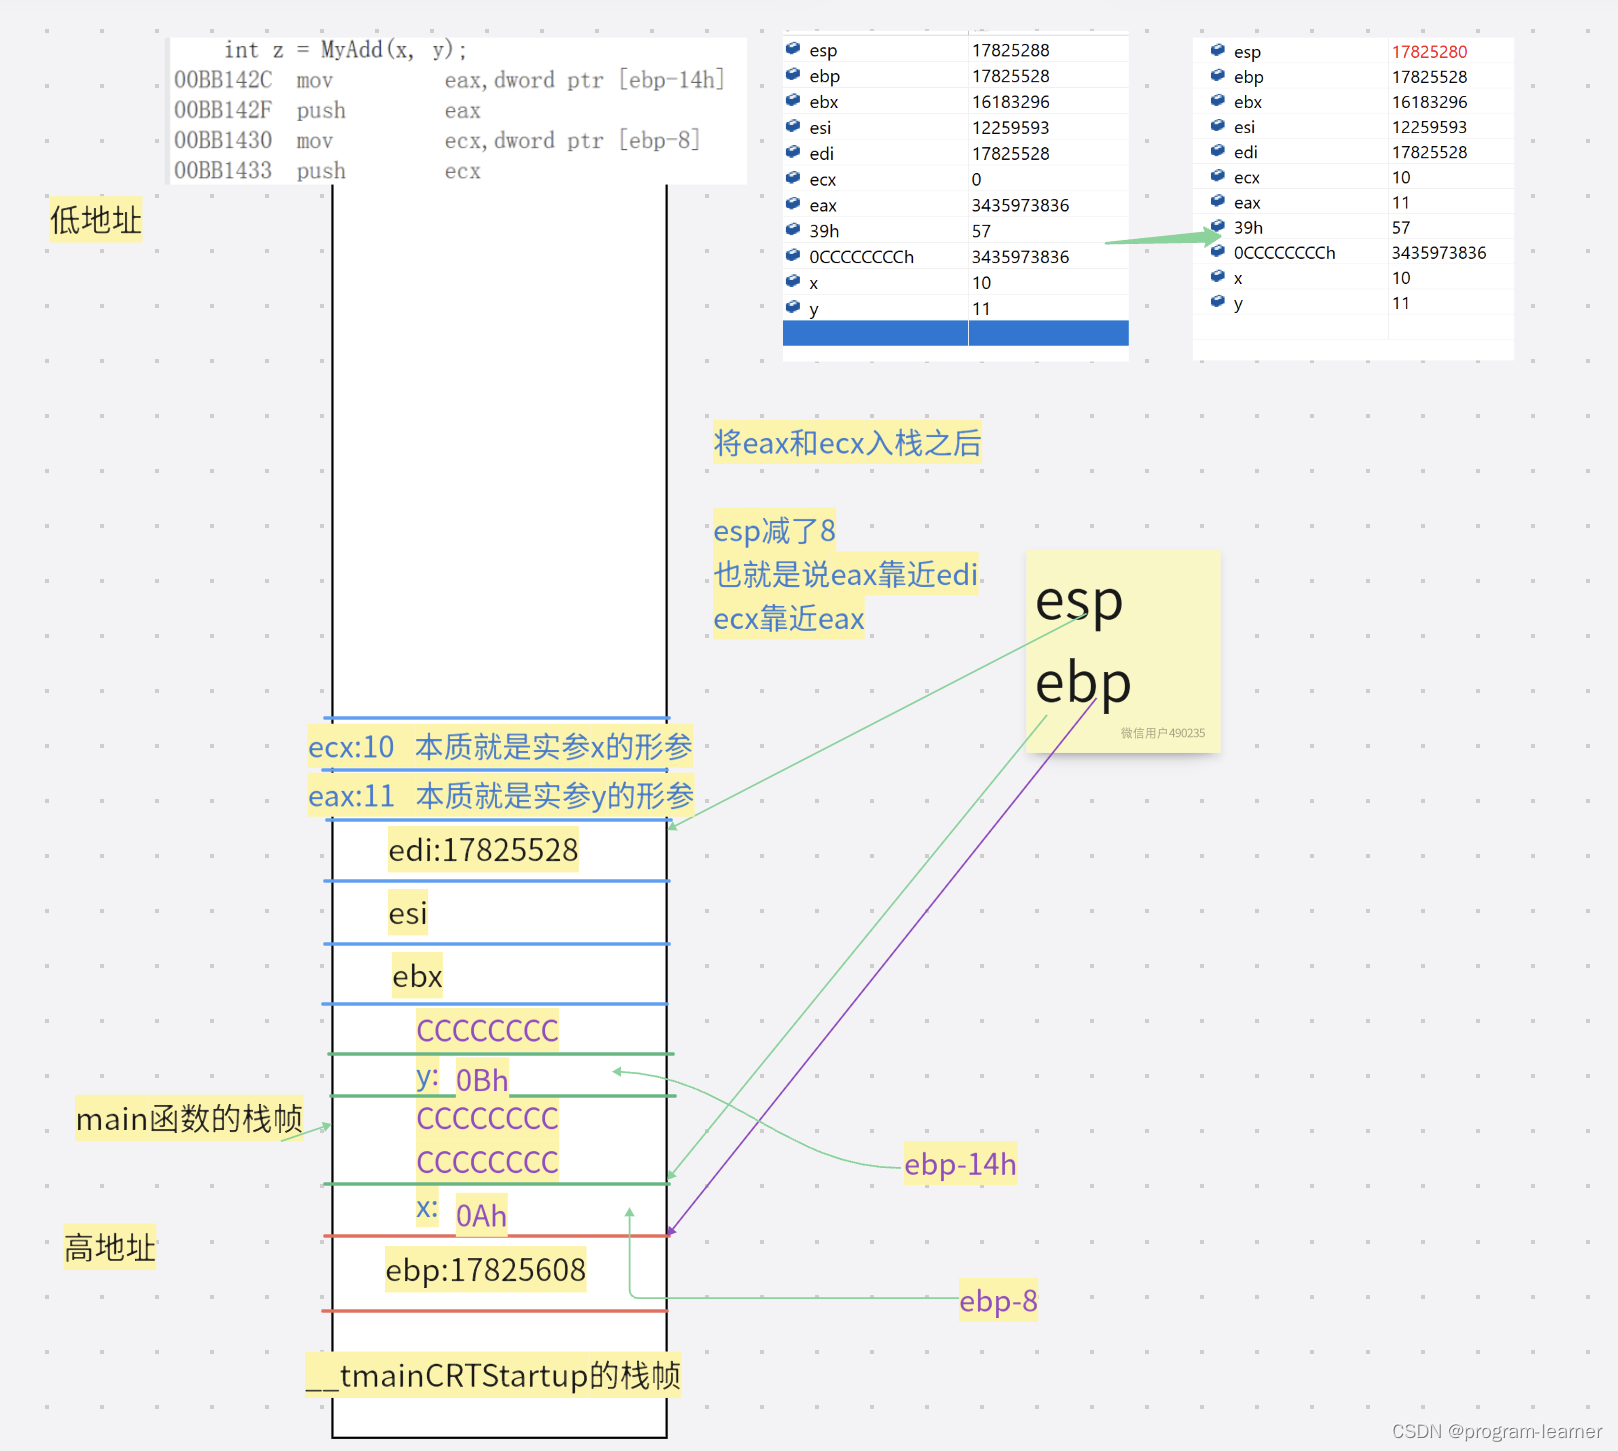The height and width of the screenshot is (1451, 1618).
Task: Click the ebp variable icon in left watch panel
Action: [793, 74]
